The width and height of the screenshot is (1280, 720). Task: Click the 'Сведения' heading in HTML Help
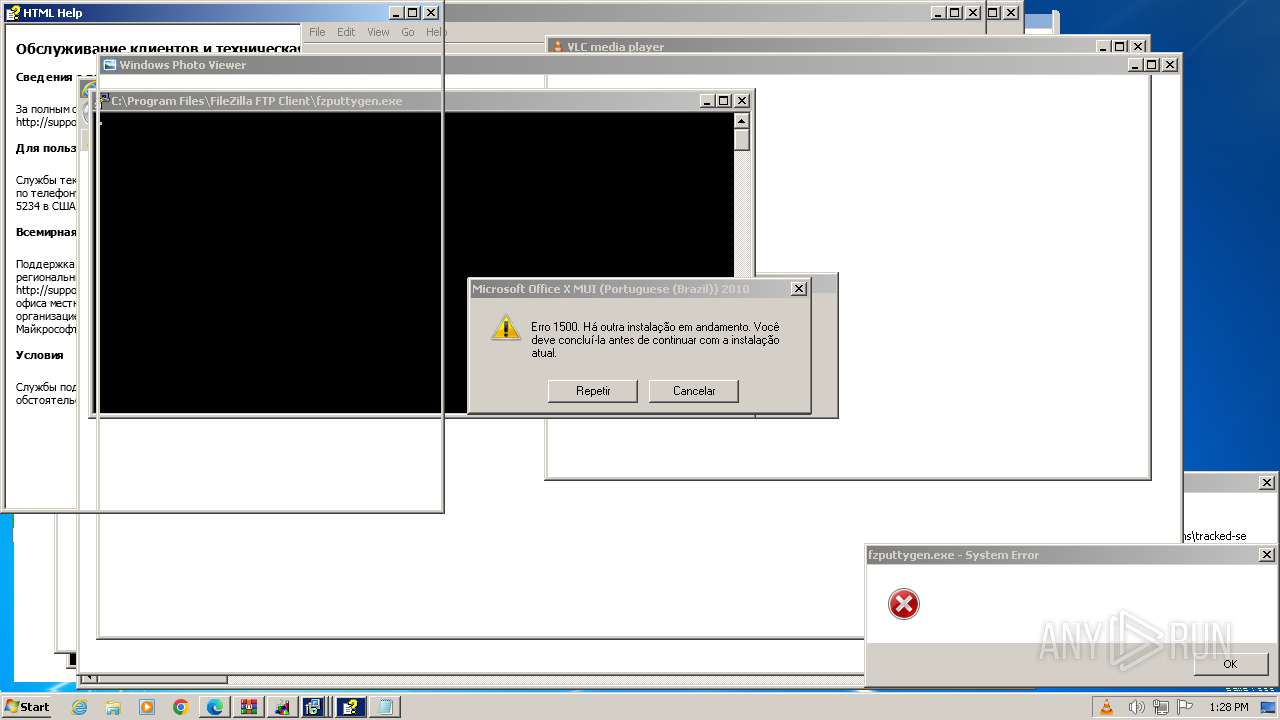coord(43,77)
